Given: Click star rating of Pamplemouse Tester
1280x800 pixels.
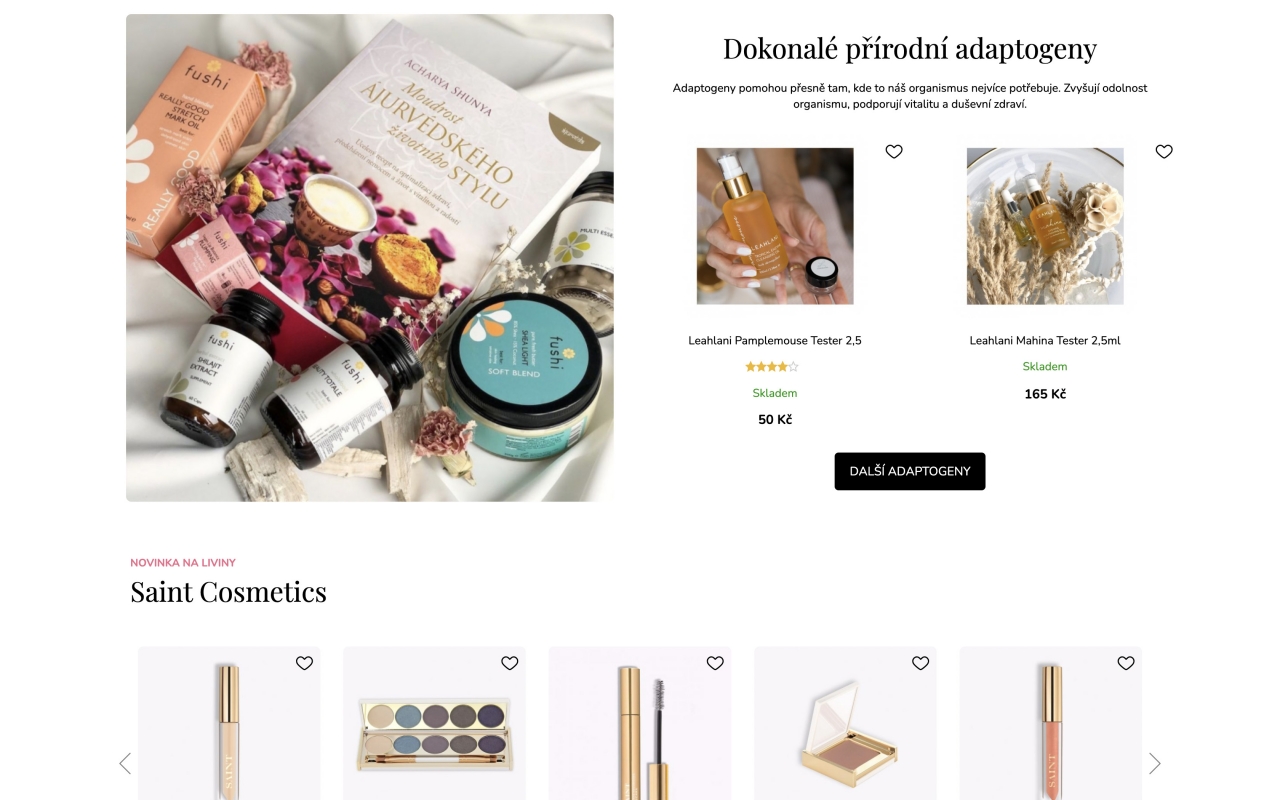Looking at the screenshot, I should click(x=772, y=367).
